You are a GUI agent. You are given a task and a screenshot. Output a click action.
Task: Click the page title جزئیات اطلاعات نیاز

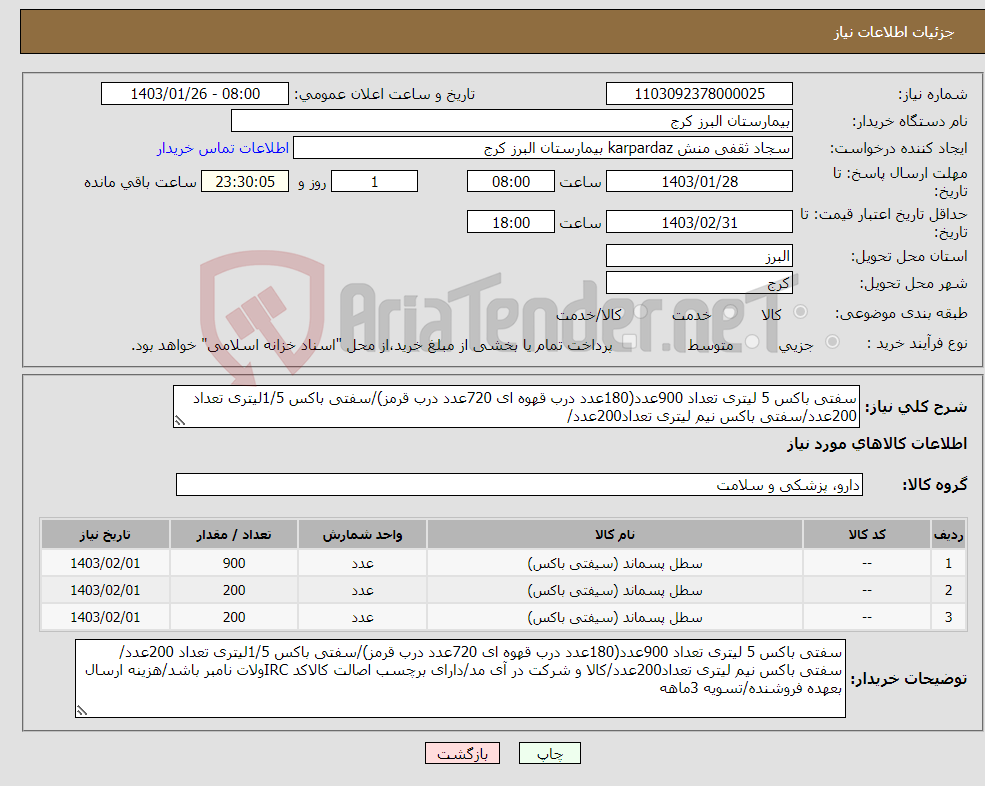(893, 32)
